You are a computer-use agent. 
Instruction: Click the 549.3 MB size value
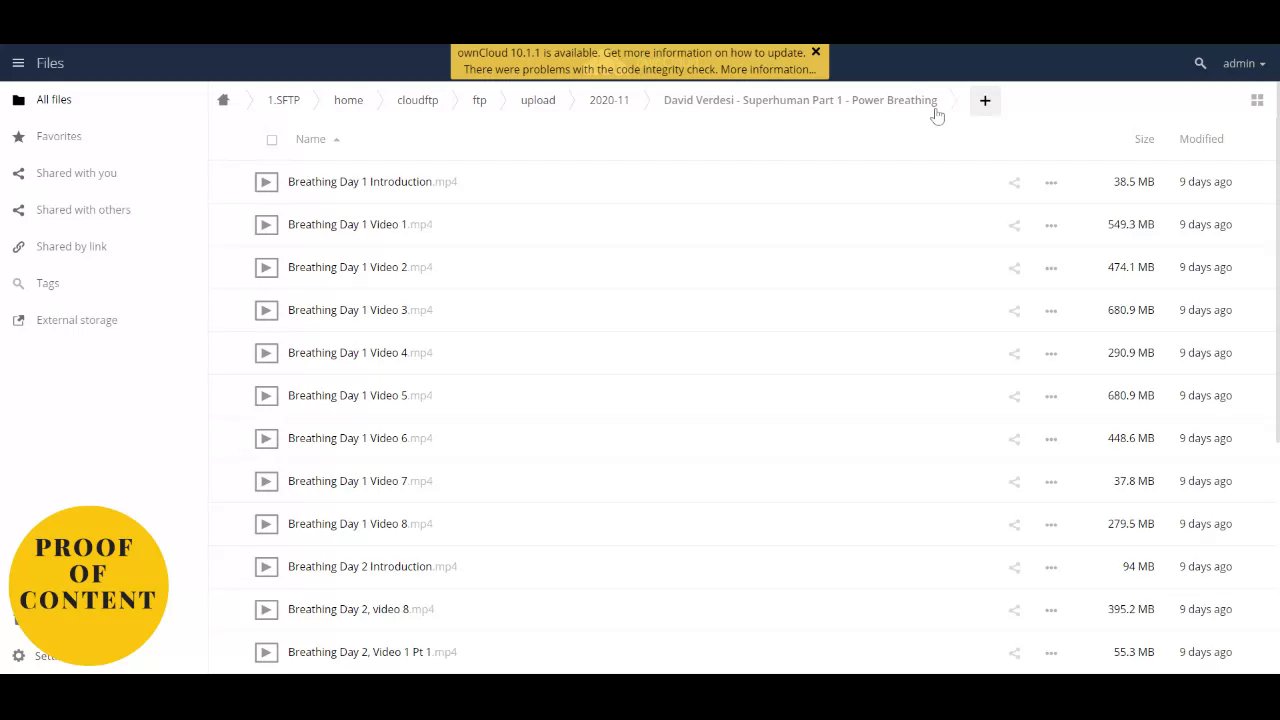(1131, 224)
